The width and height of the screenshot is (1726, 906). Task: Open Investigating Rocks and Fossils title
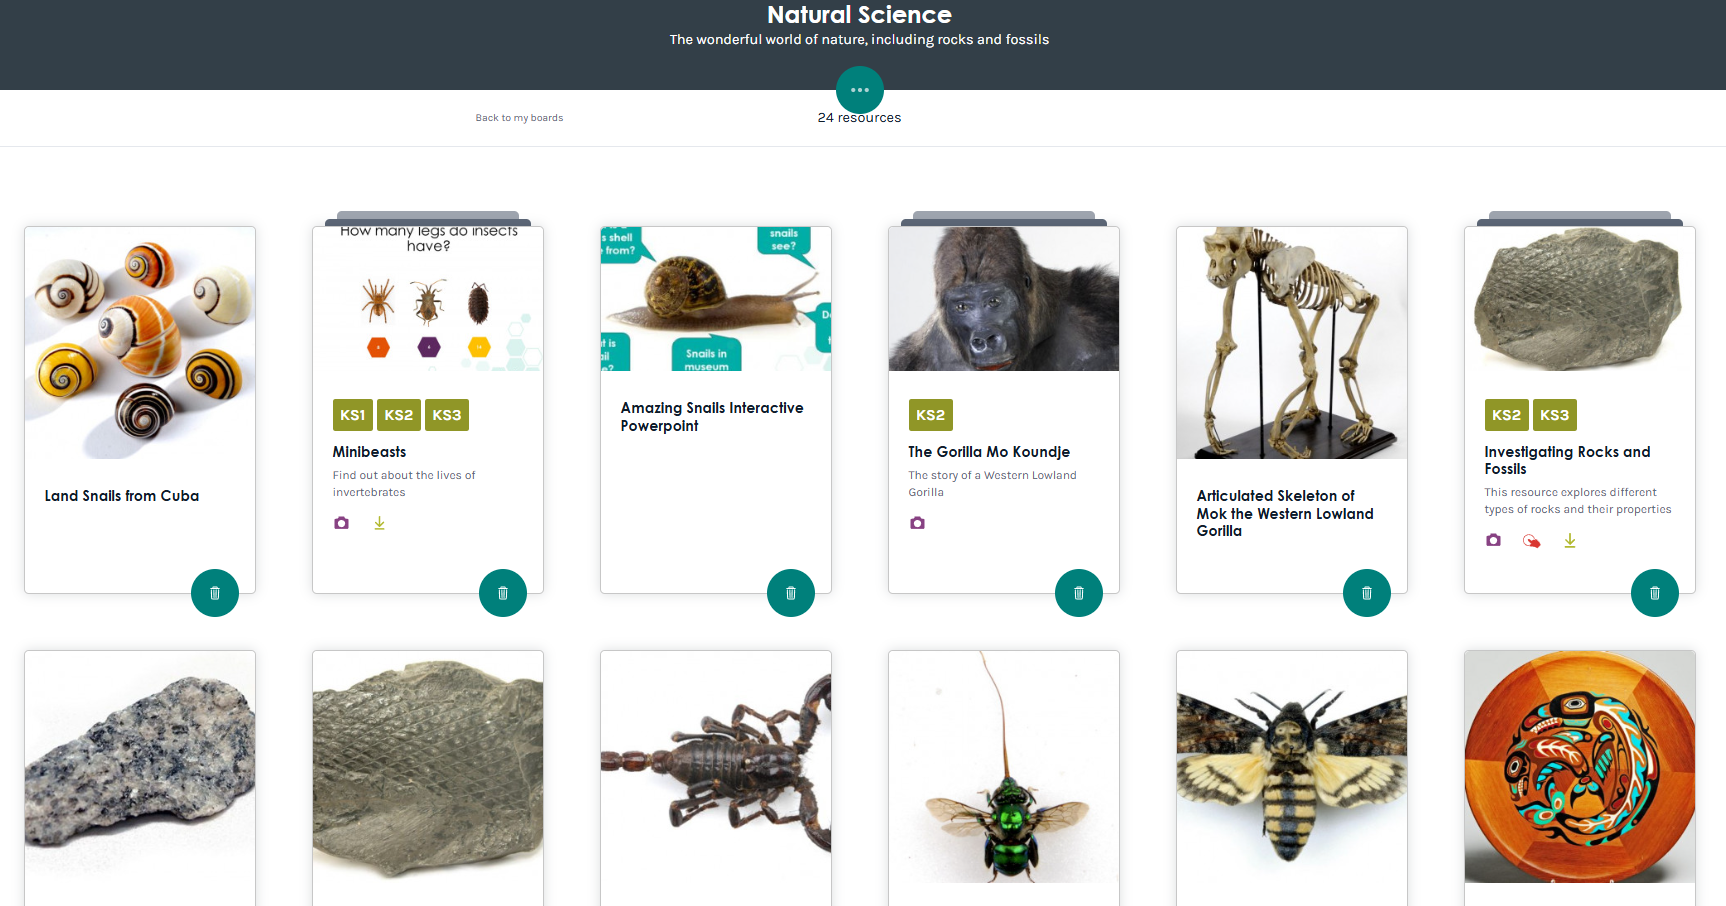coord(1567,460)
